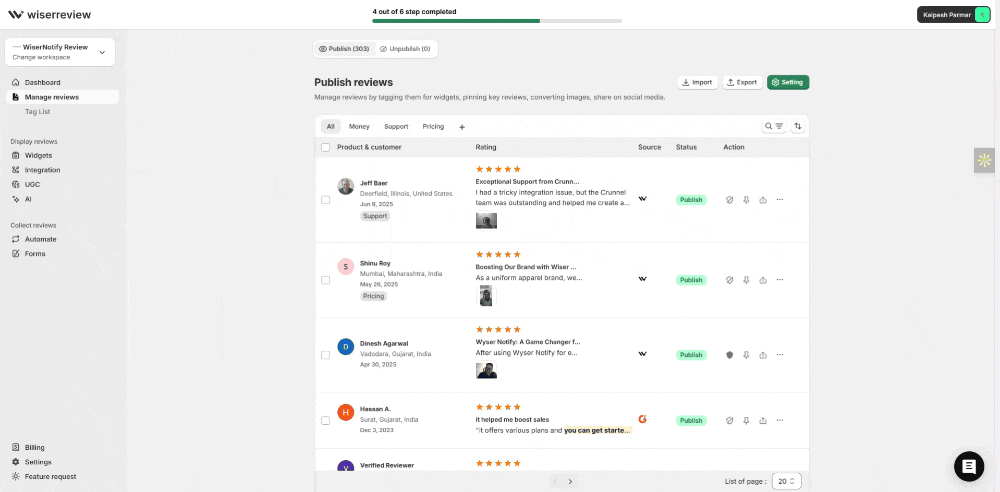Switch to the Pricing tag tab
1000x492 pixels.
point(433,127)
